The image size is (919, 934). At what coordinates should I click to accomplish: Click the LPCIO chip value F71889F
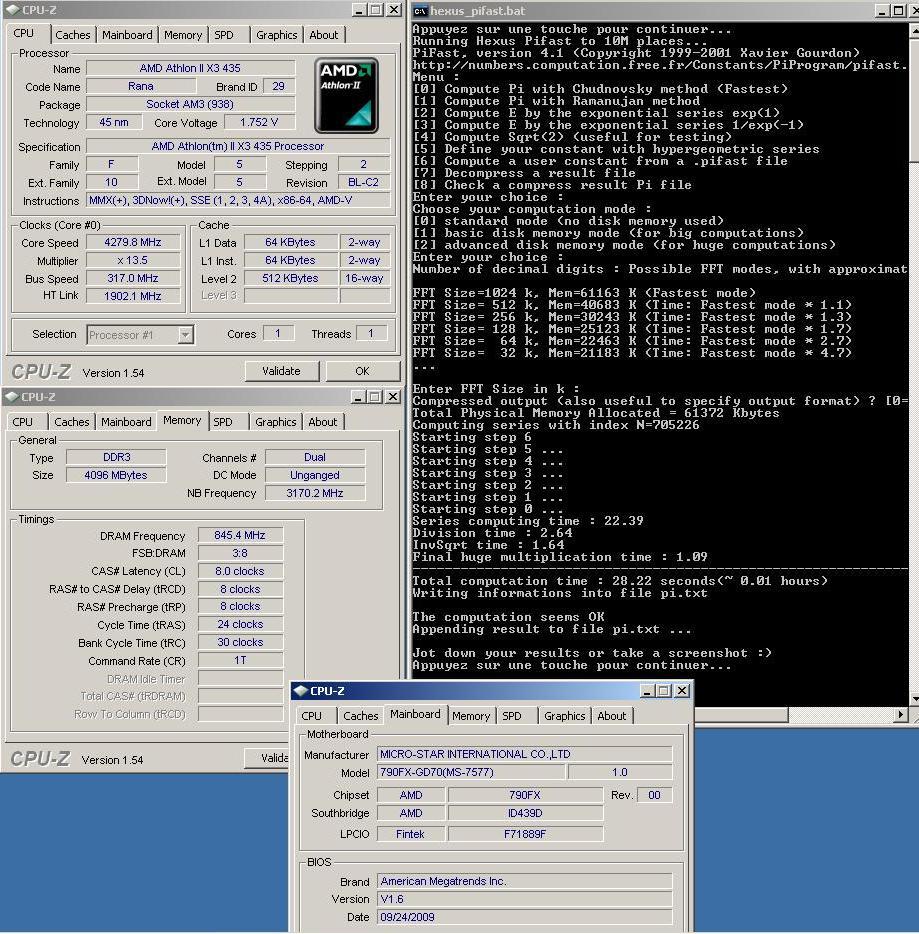coord(525,834)
